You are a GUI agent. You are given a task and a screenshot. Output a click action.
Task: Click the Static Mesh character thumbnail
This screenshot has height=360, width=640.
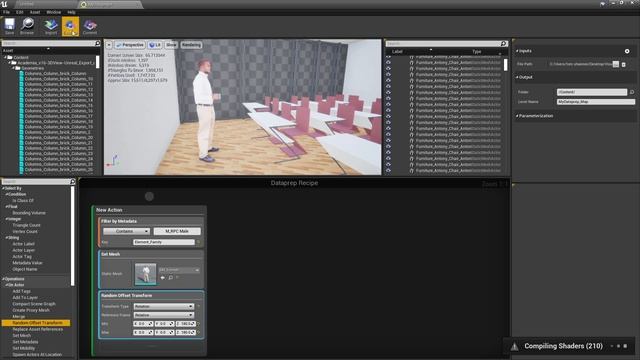(145, 274)
